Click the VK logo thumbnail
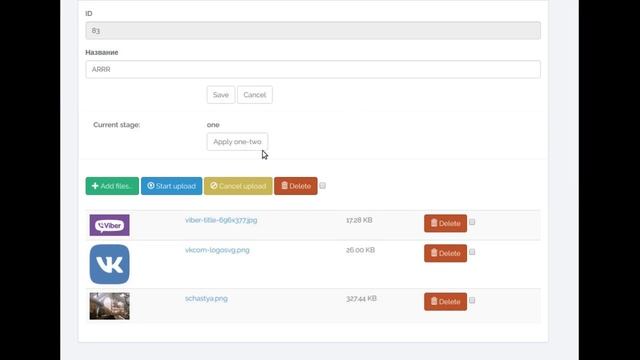The width and height of the screenshot is (640, 360). 109,264
